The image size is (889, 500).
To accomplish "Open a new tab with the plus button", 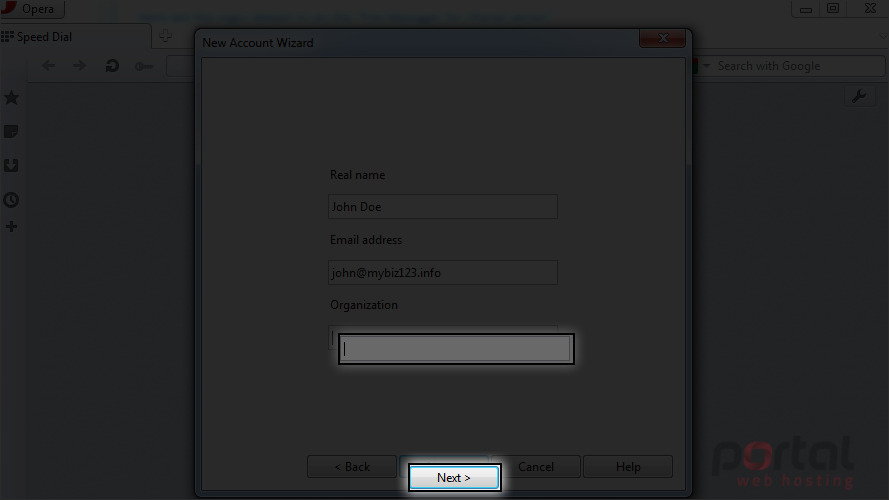I will point(166,36).
